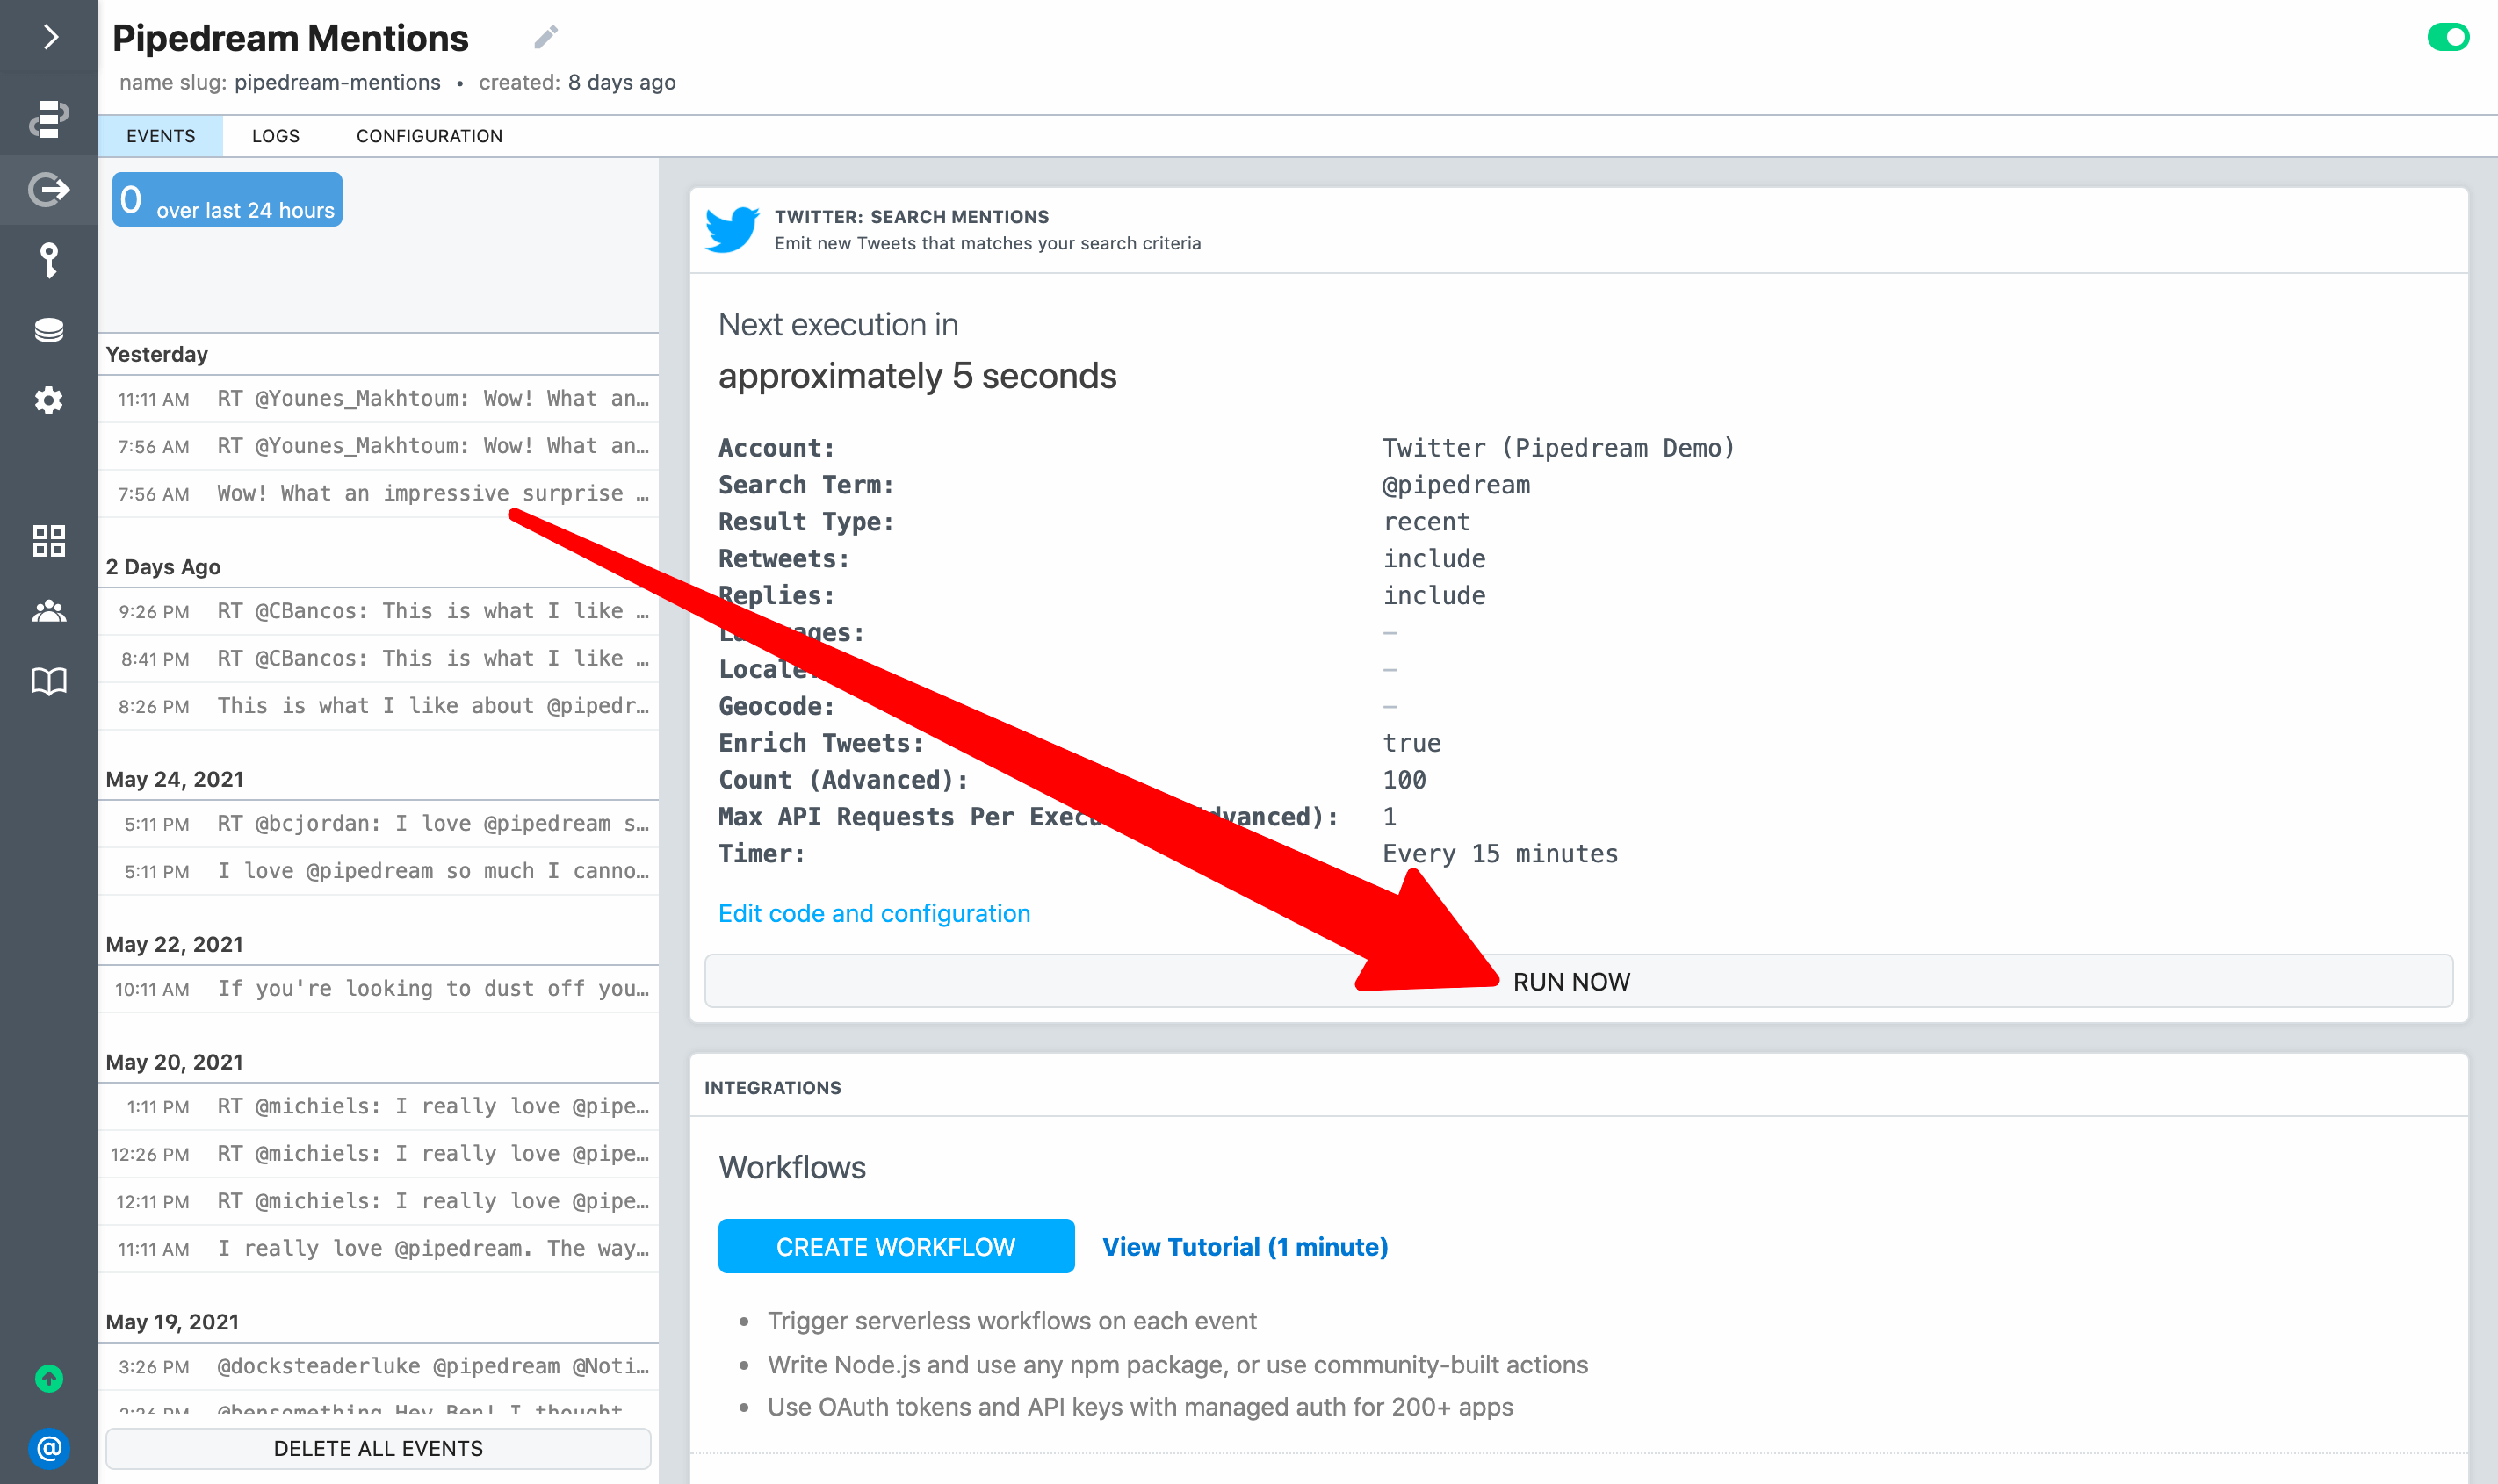
Task: Expand the left sidebar with chevron
Action: (50, 37)
